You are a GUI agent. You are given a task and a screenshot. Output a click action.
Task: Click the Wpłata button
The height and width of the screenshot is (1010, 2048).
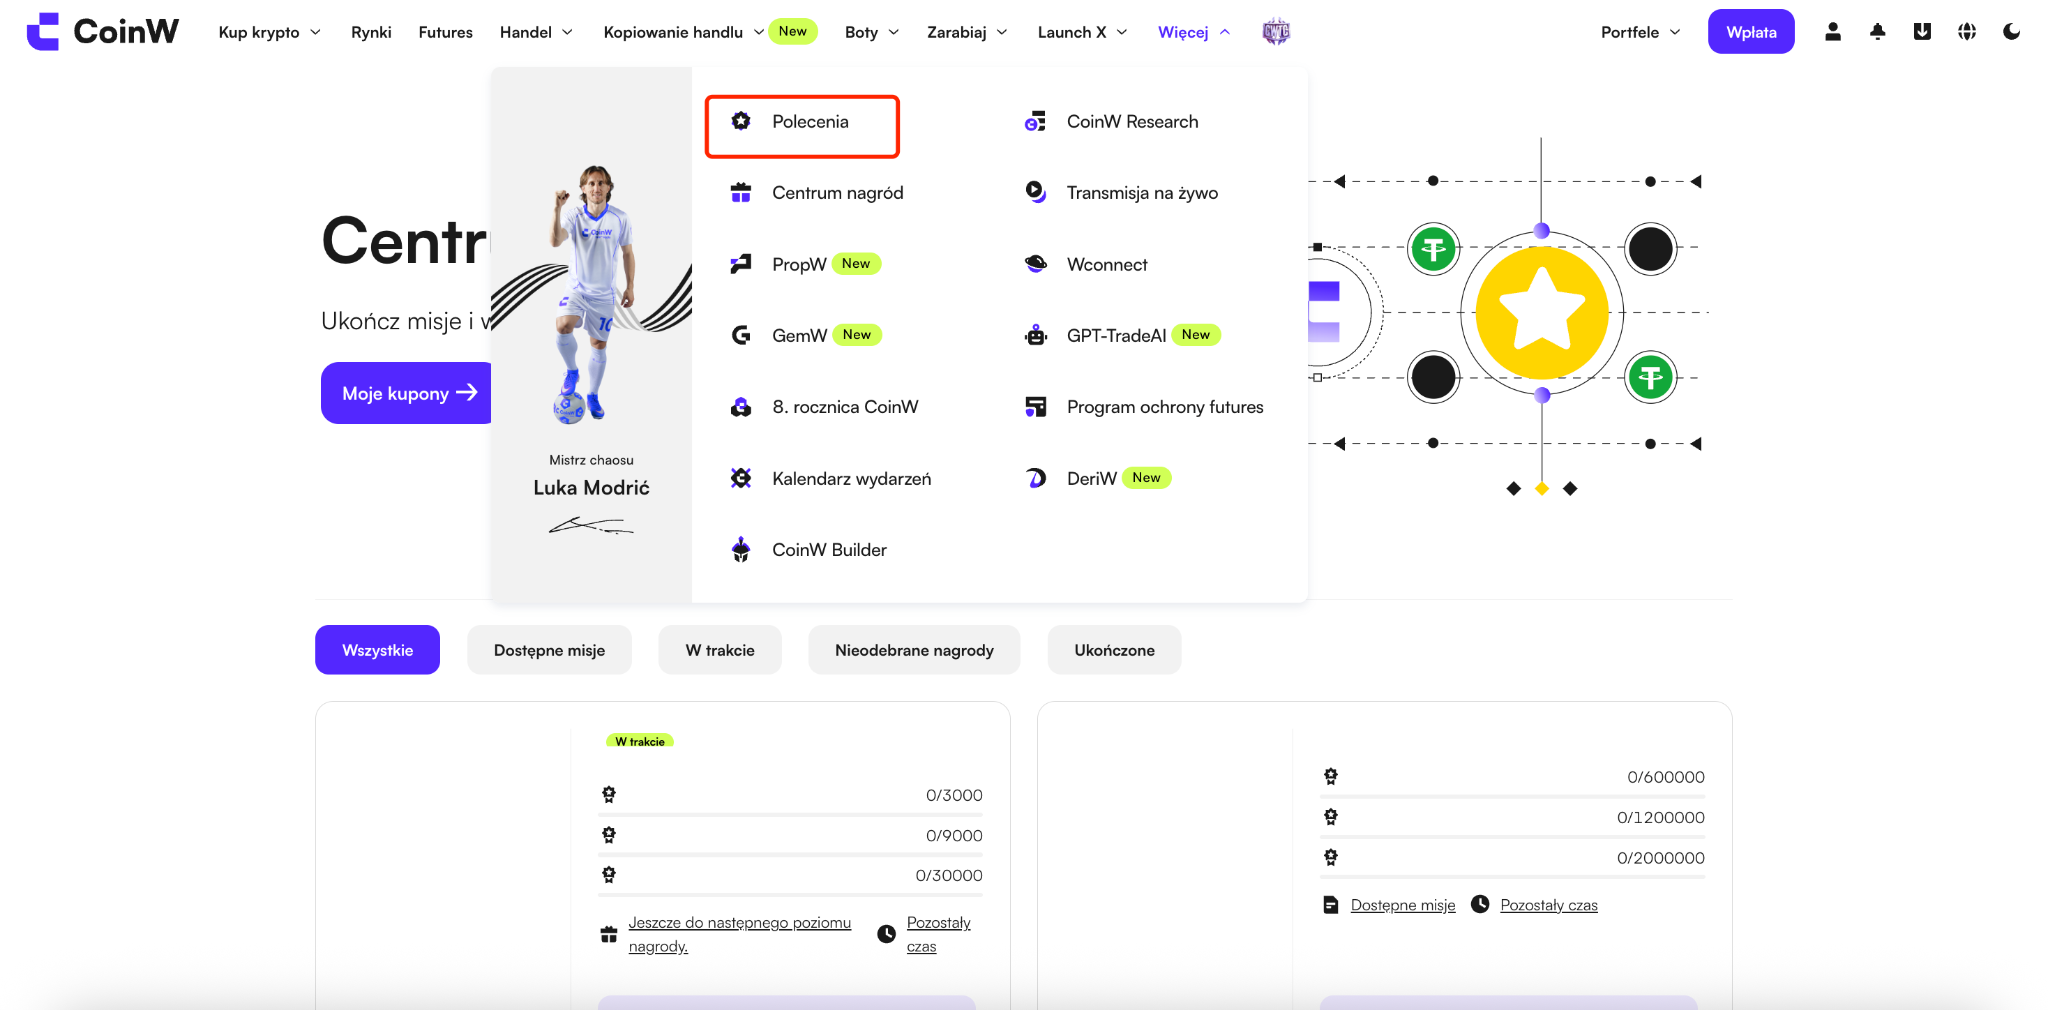point(1751,32)
